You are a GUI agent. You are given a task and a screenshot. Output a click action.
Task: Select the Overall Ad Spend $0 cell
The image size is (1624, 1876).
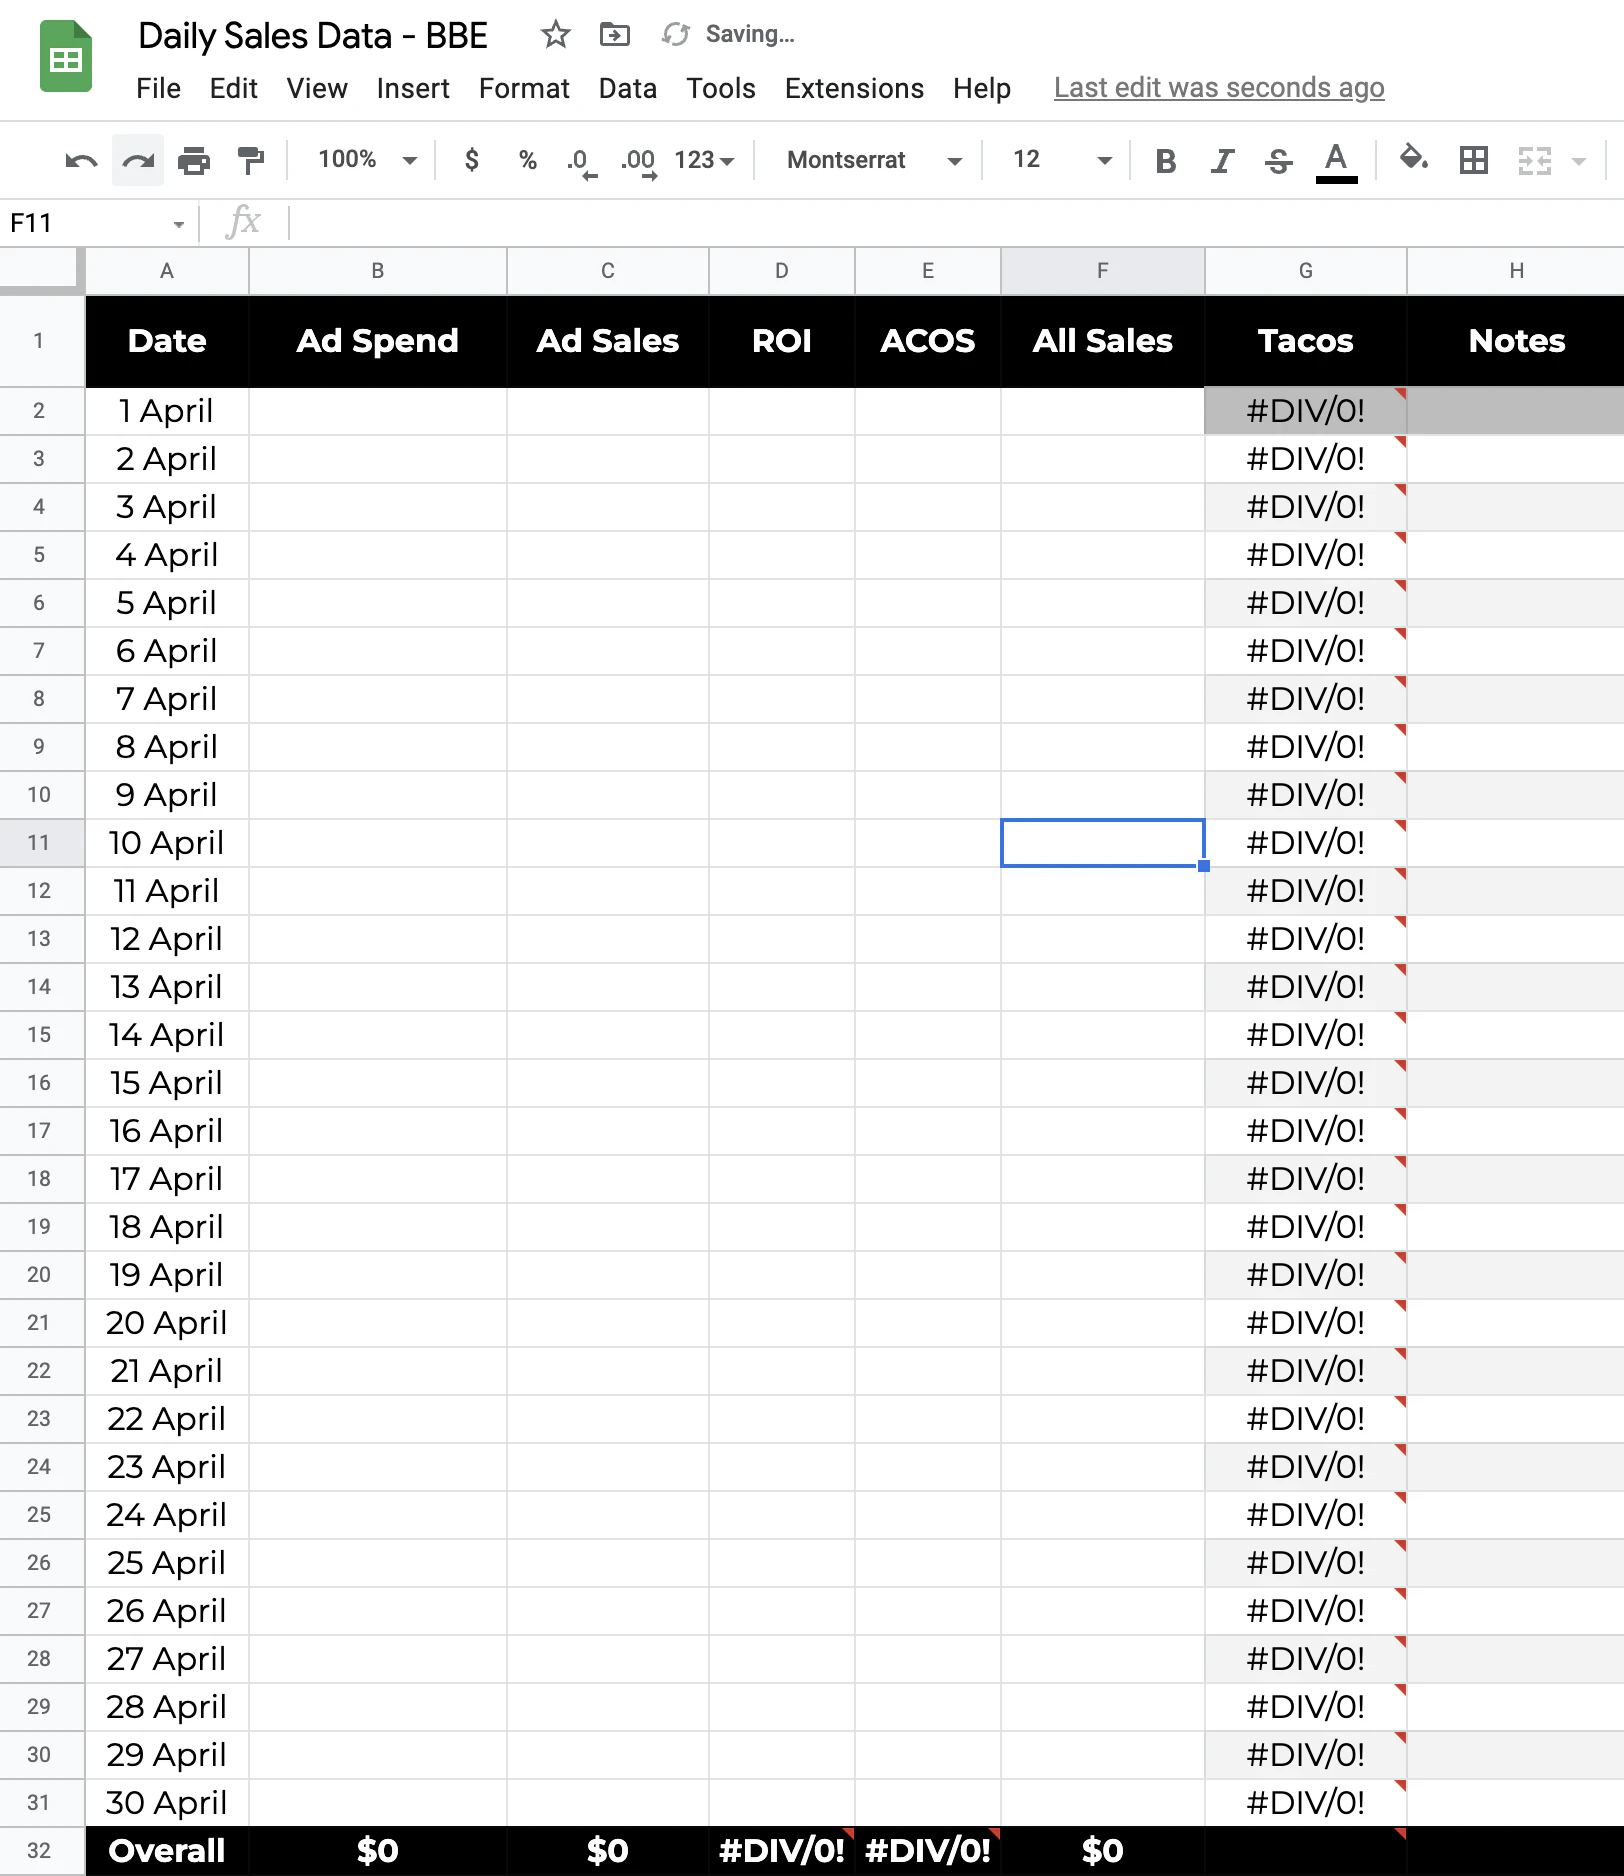click(378, 1851)
